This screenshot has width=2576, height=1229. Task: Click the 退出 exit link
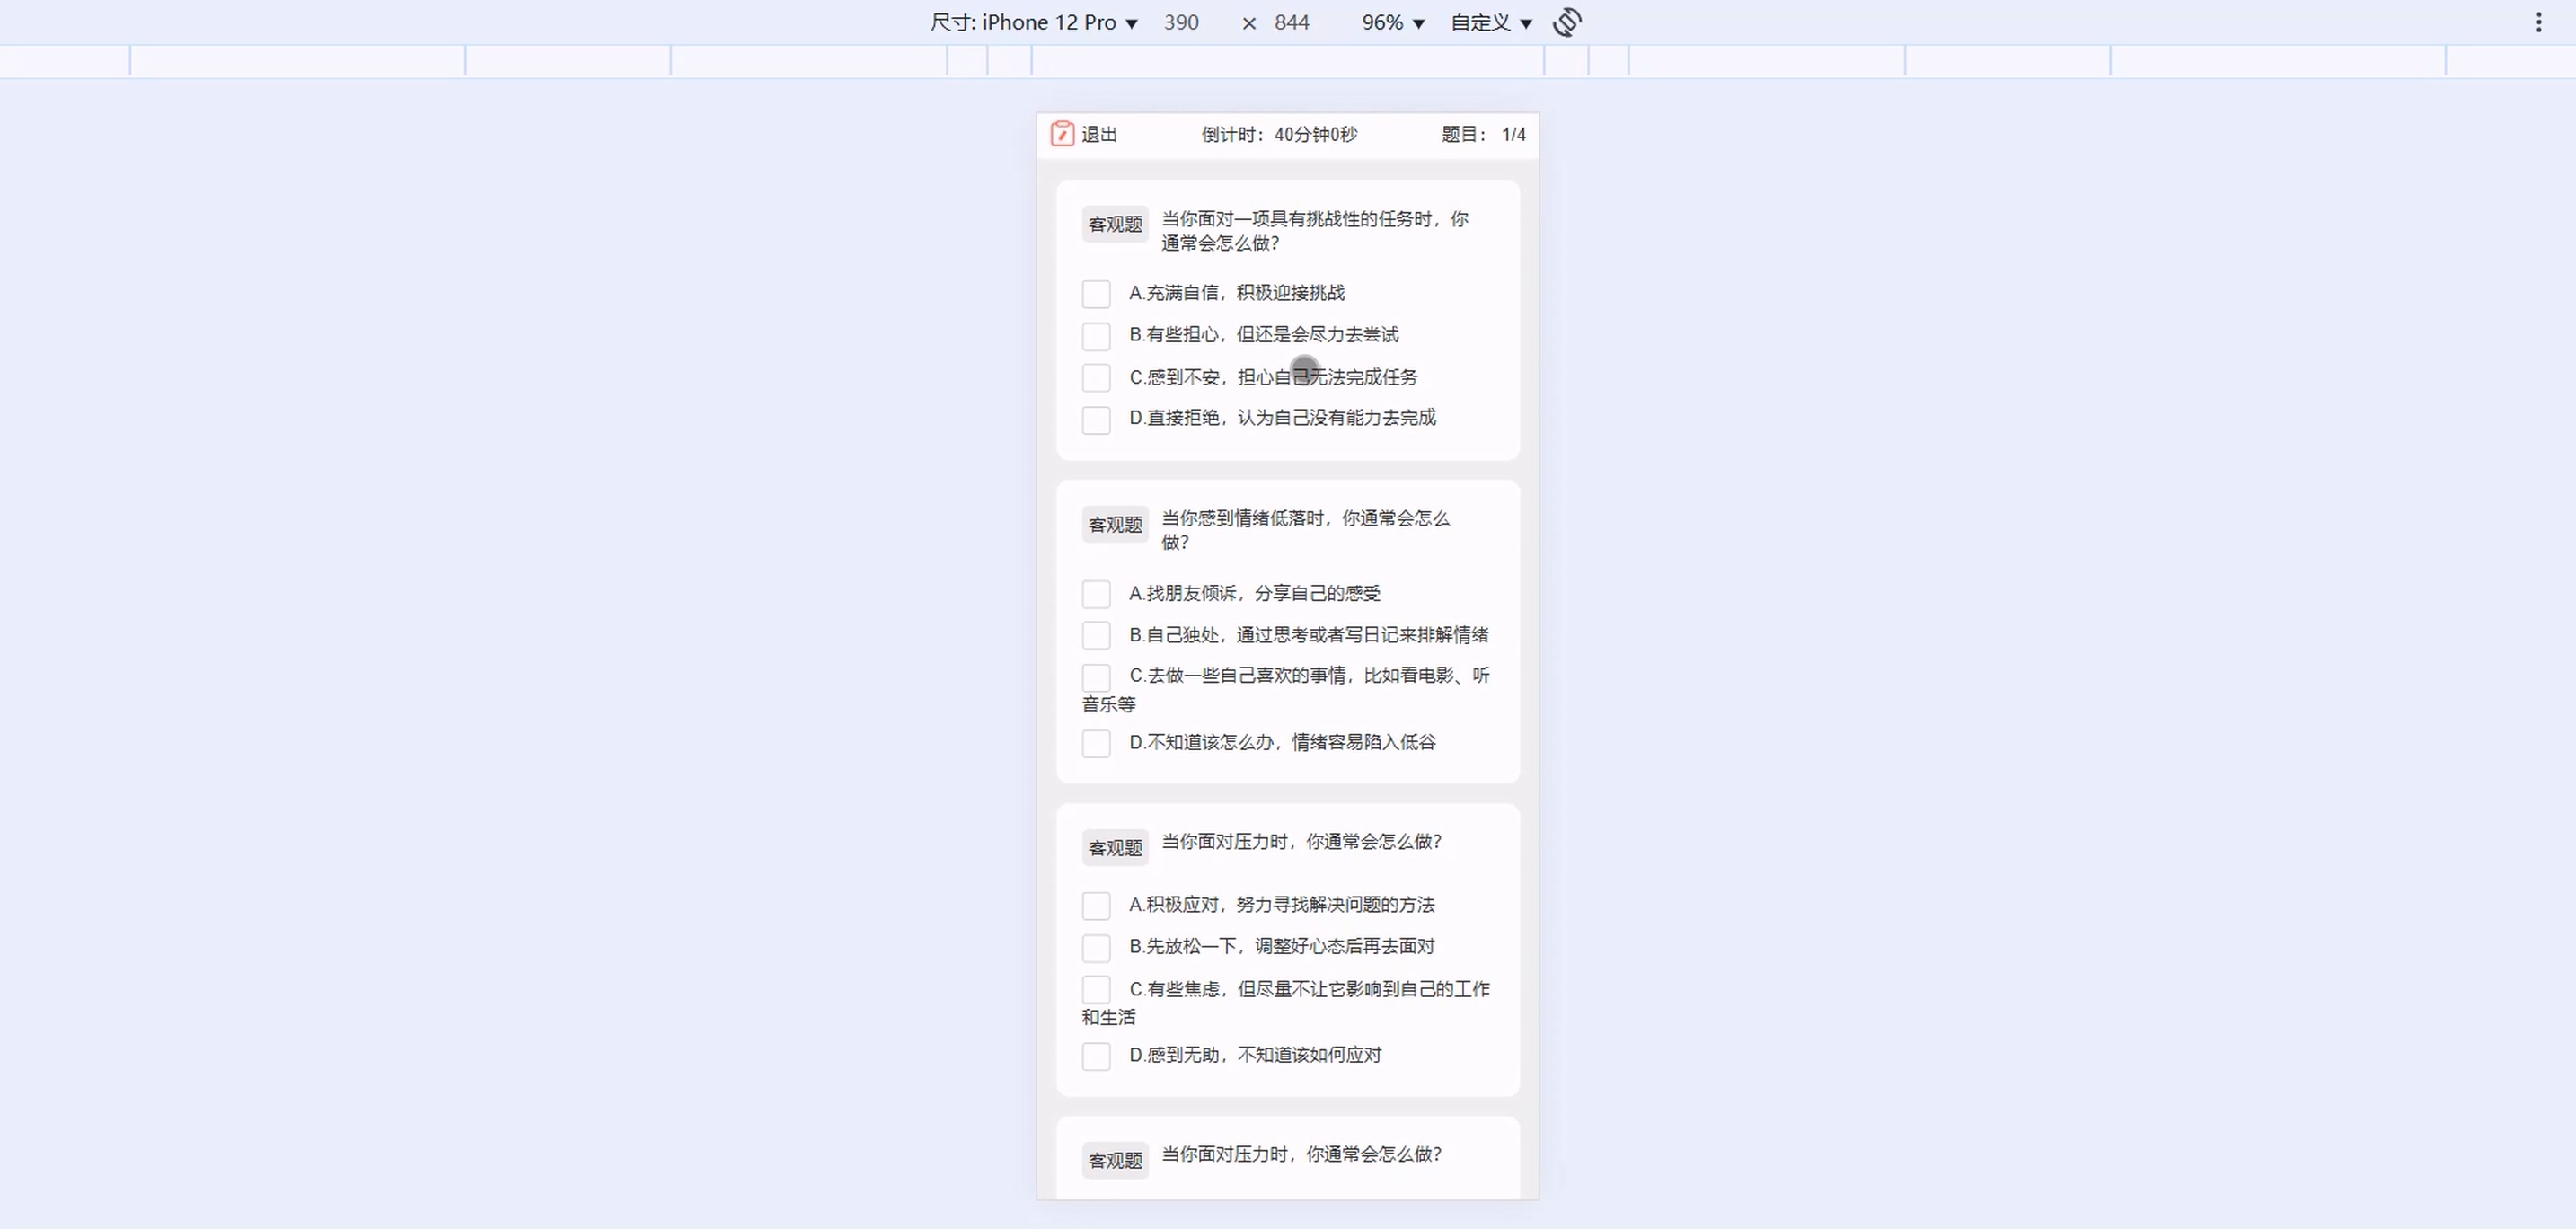pyautogui.click(x=1099, y=134)
